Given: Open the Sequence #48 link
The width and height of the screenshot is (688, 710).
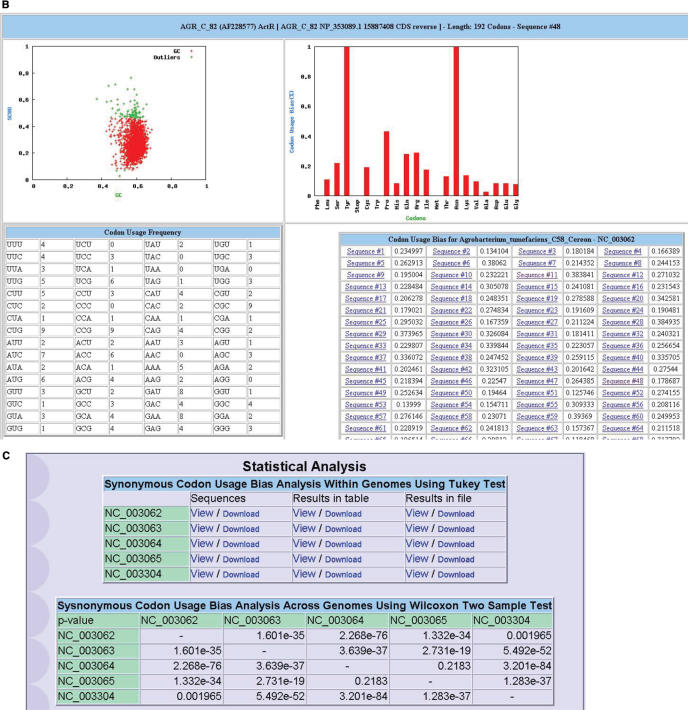Looking at the screenshot, I should coord(623,381).
